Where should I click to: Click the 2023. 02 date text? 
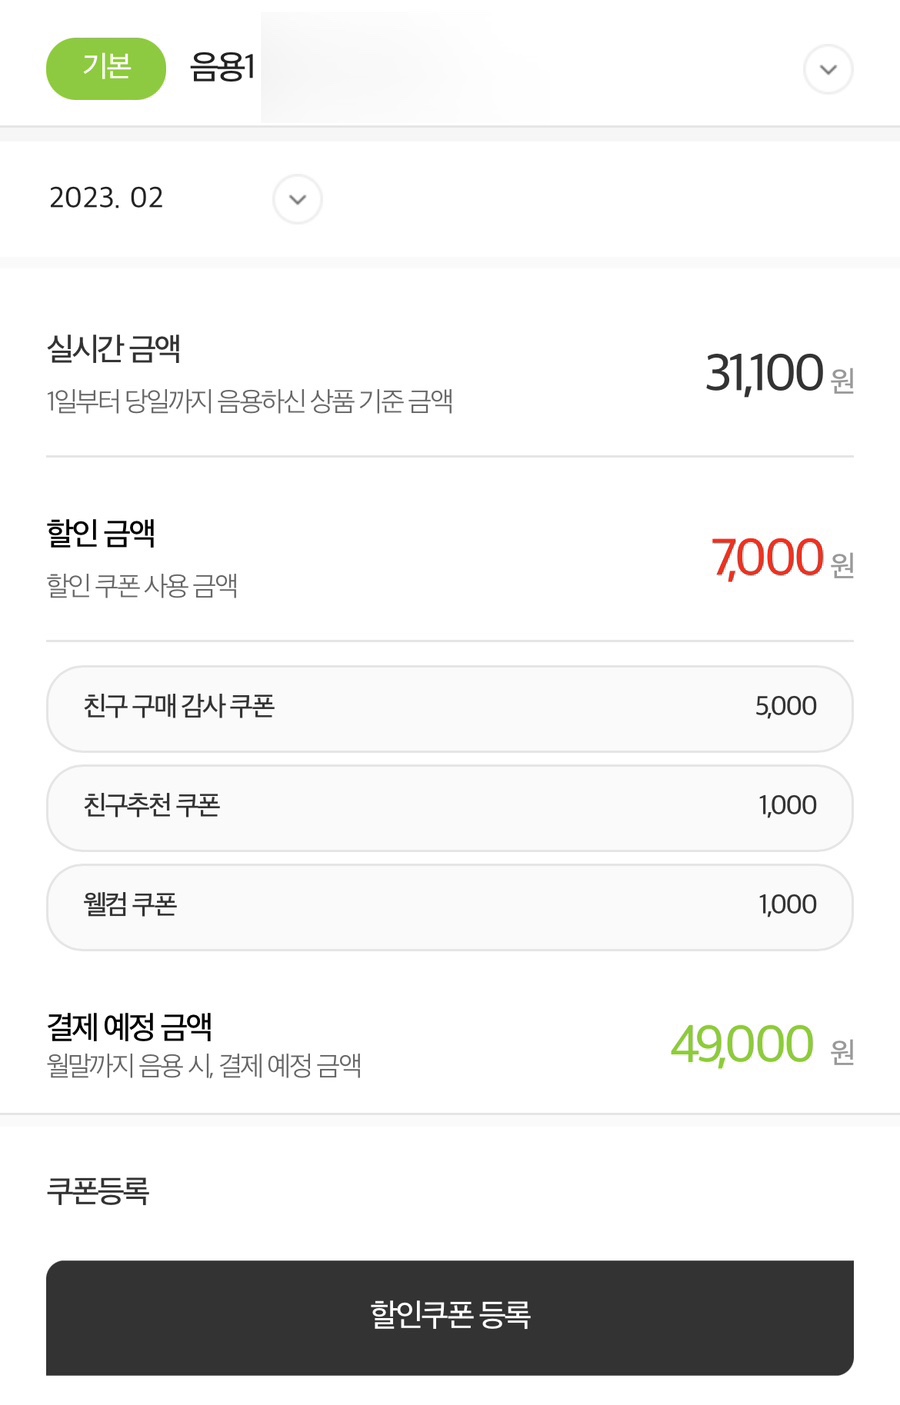tap(106, 198)
